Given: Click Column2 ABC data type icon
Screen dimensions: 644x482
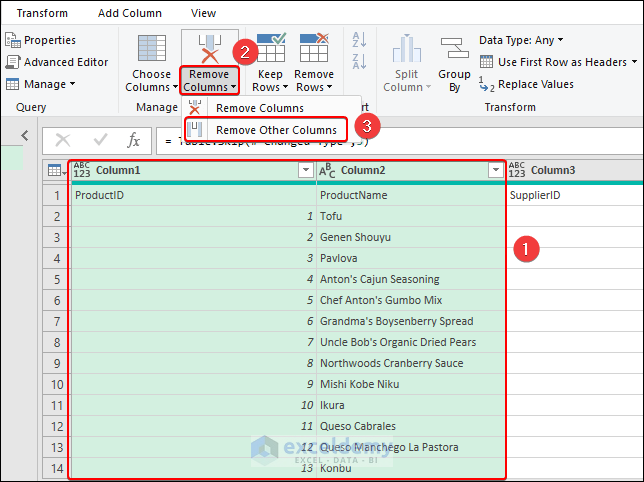Looking at the screenshot, I should 327,170.
